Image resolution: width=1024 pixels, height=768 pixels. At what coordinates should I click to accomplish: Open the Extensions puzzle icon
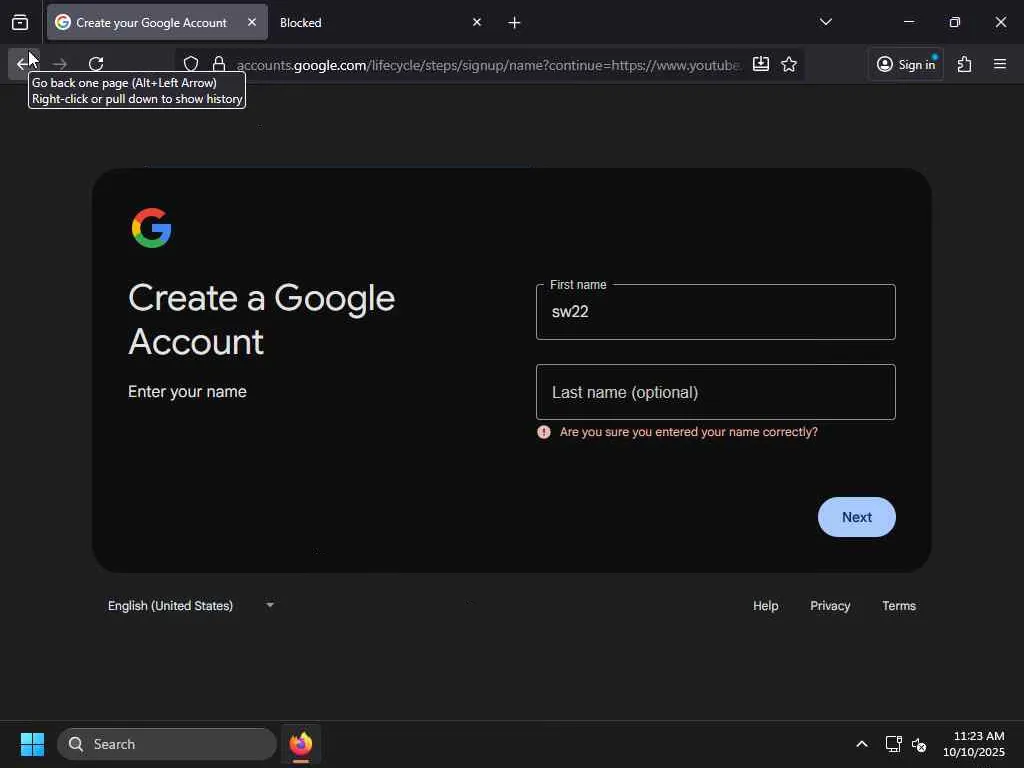965,64
